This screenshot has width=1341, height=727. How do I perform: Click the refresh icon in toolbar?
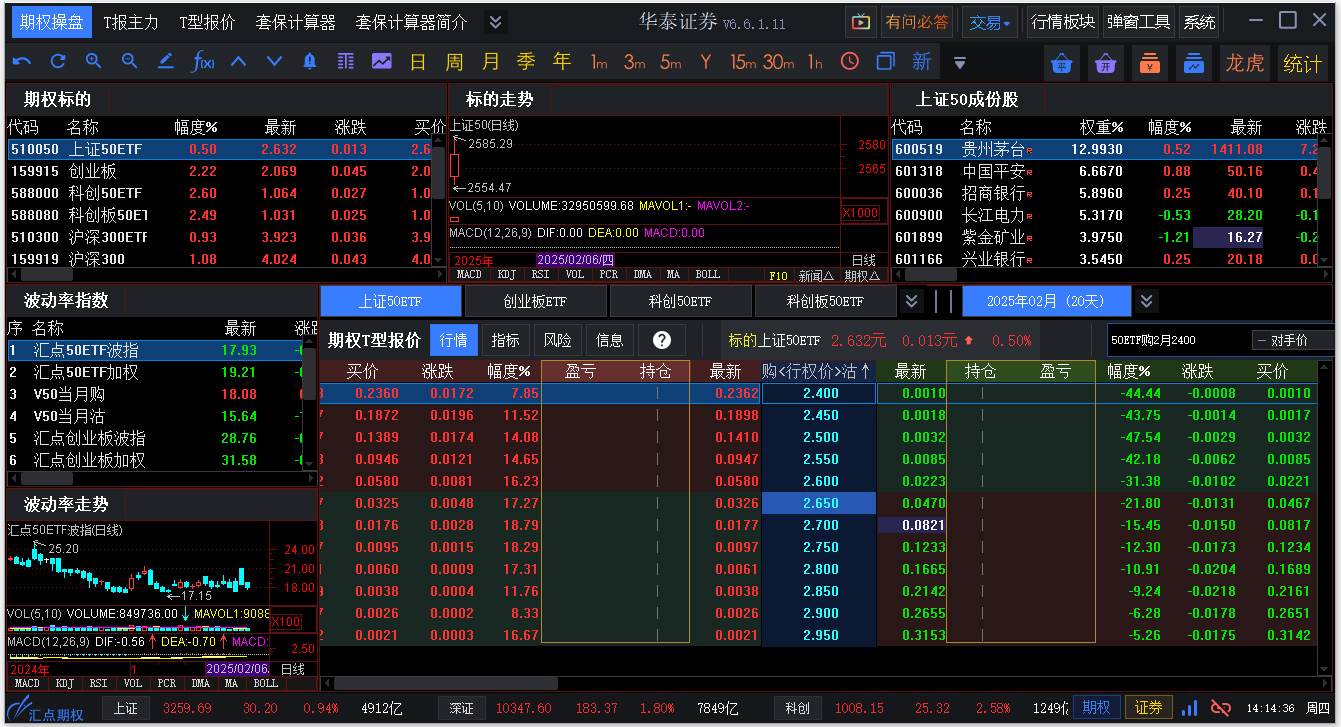tap(58, 62)
